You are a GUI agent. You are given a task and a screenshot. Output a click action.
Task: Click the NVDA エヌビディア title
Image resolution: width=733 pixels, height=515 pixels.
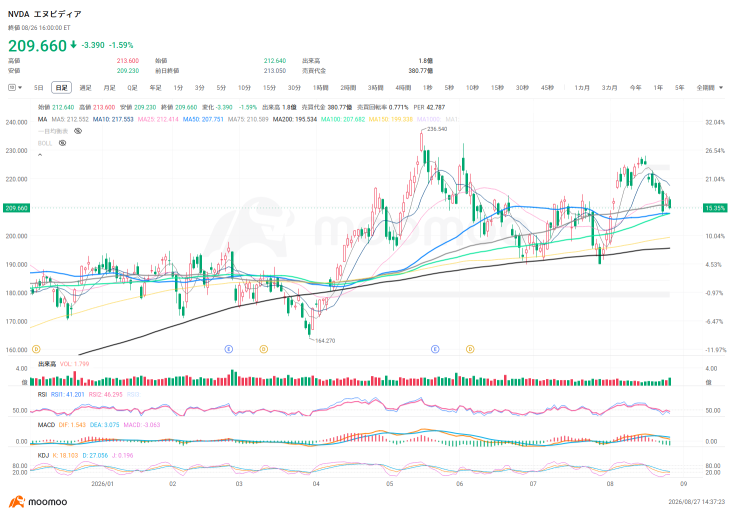(44, 14)
